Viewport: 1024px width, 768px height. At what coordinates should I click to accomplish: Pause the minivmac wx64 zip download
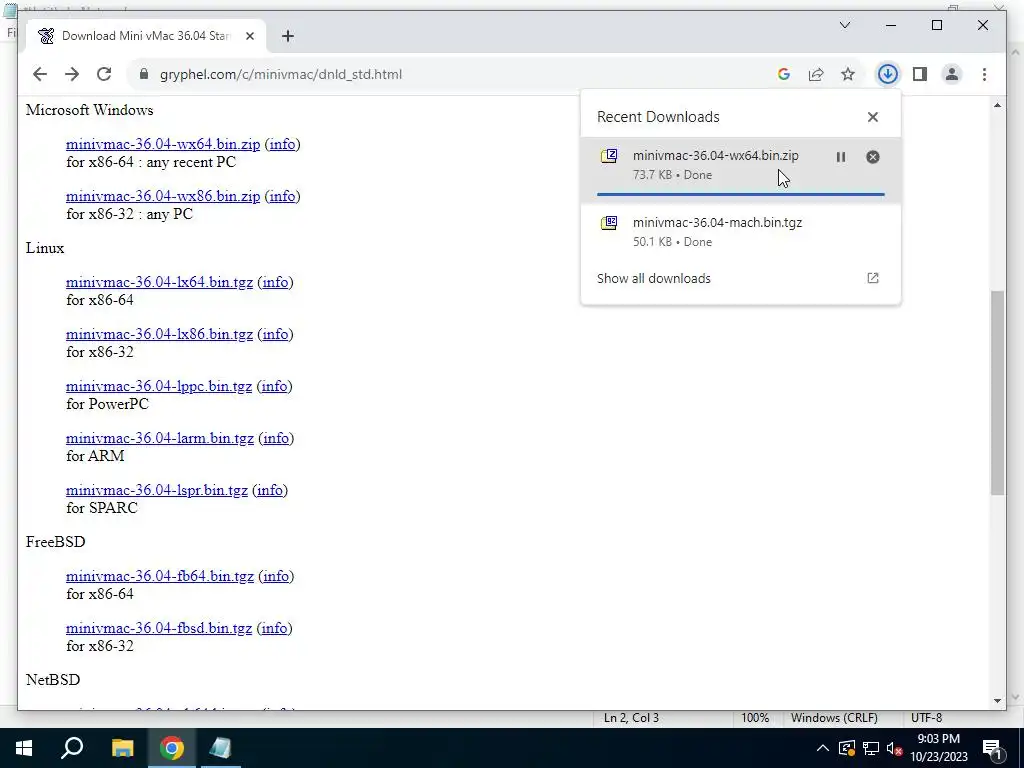[840, 157]
